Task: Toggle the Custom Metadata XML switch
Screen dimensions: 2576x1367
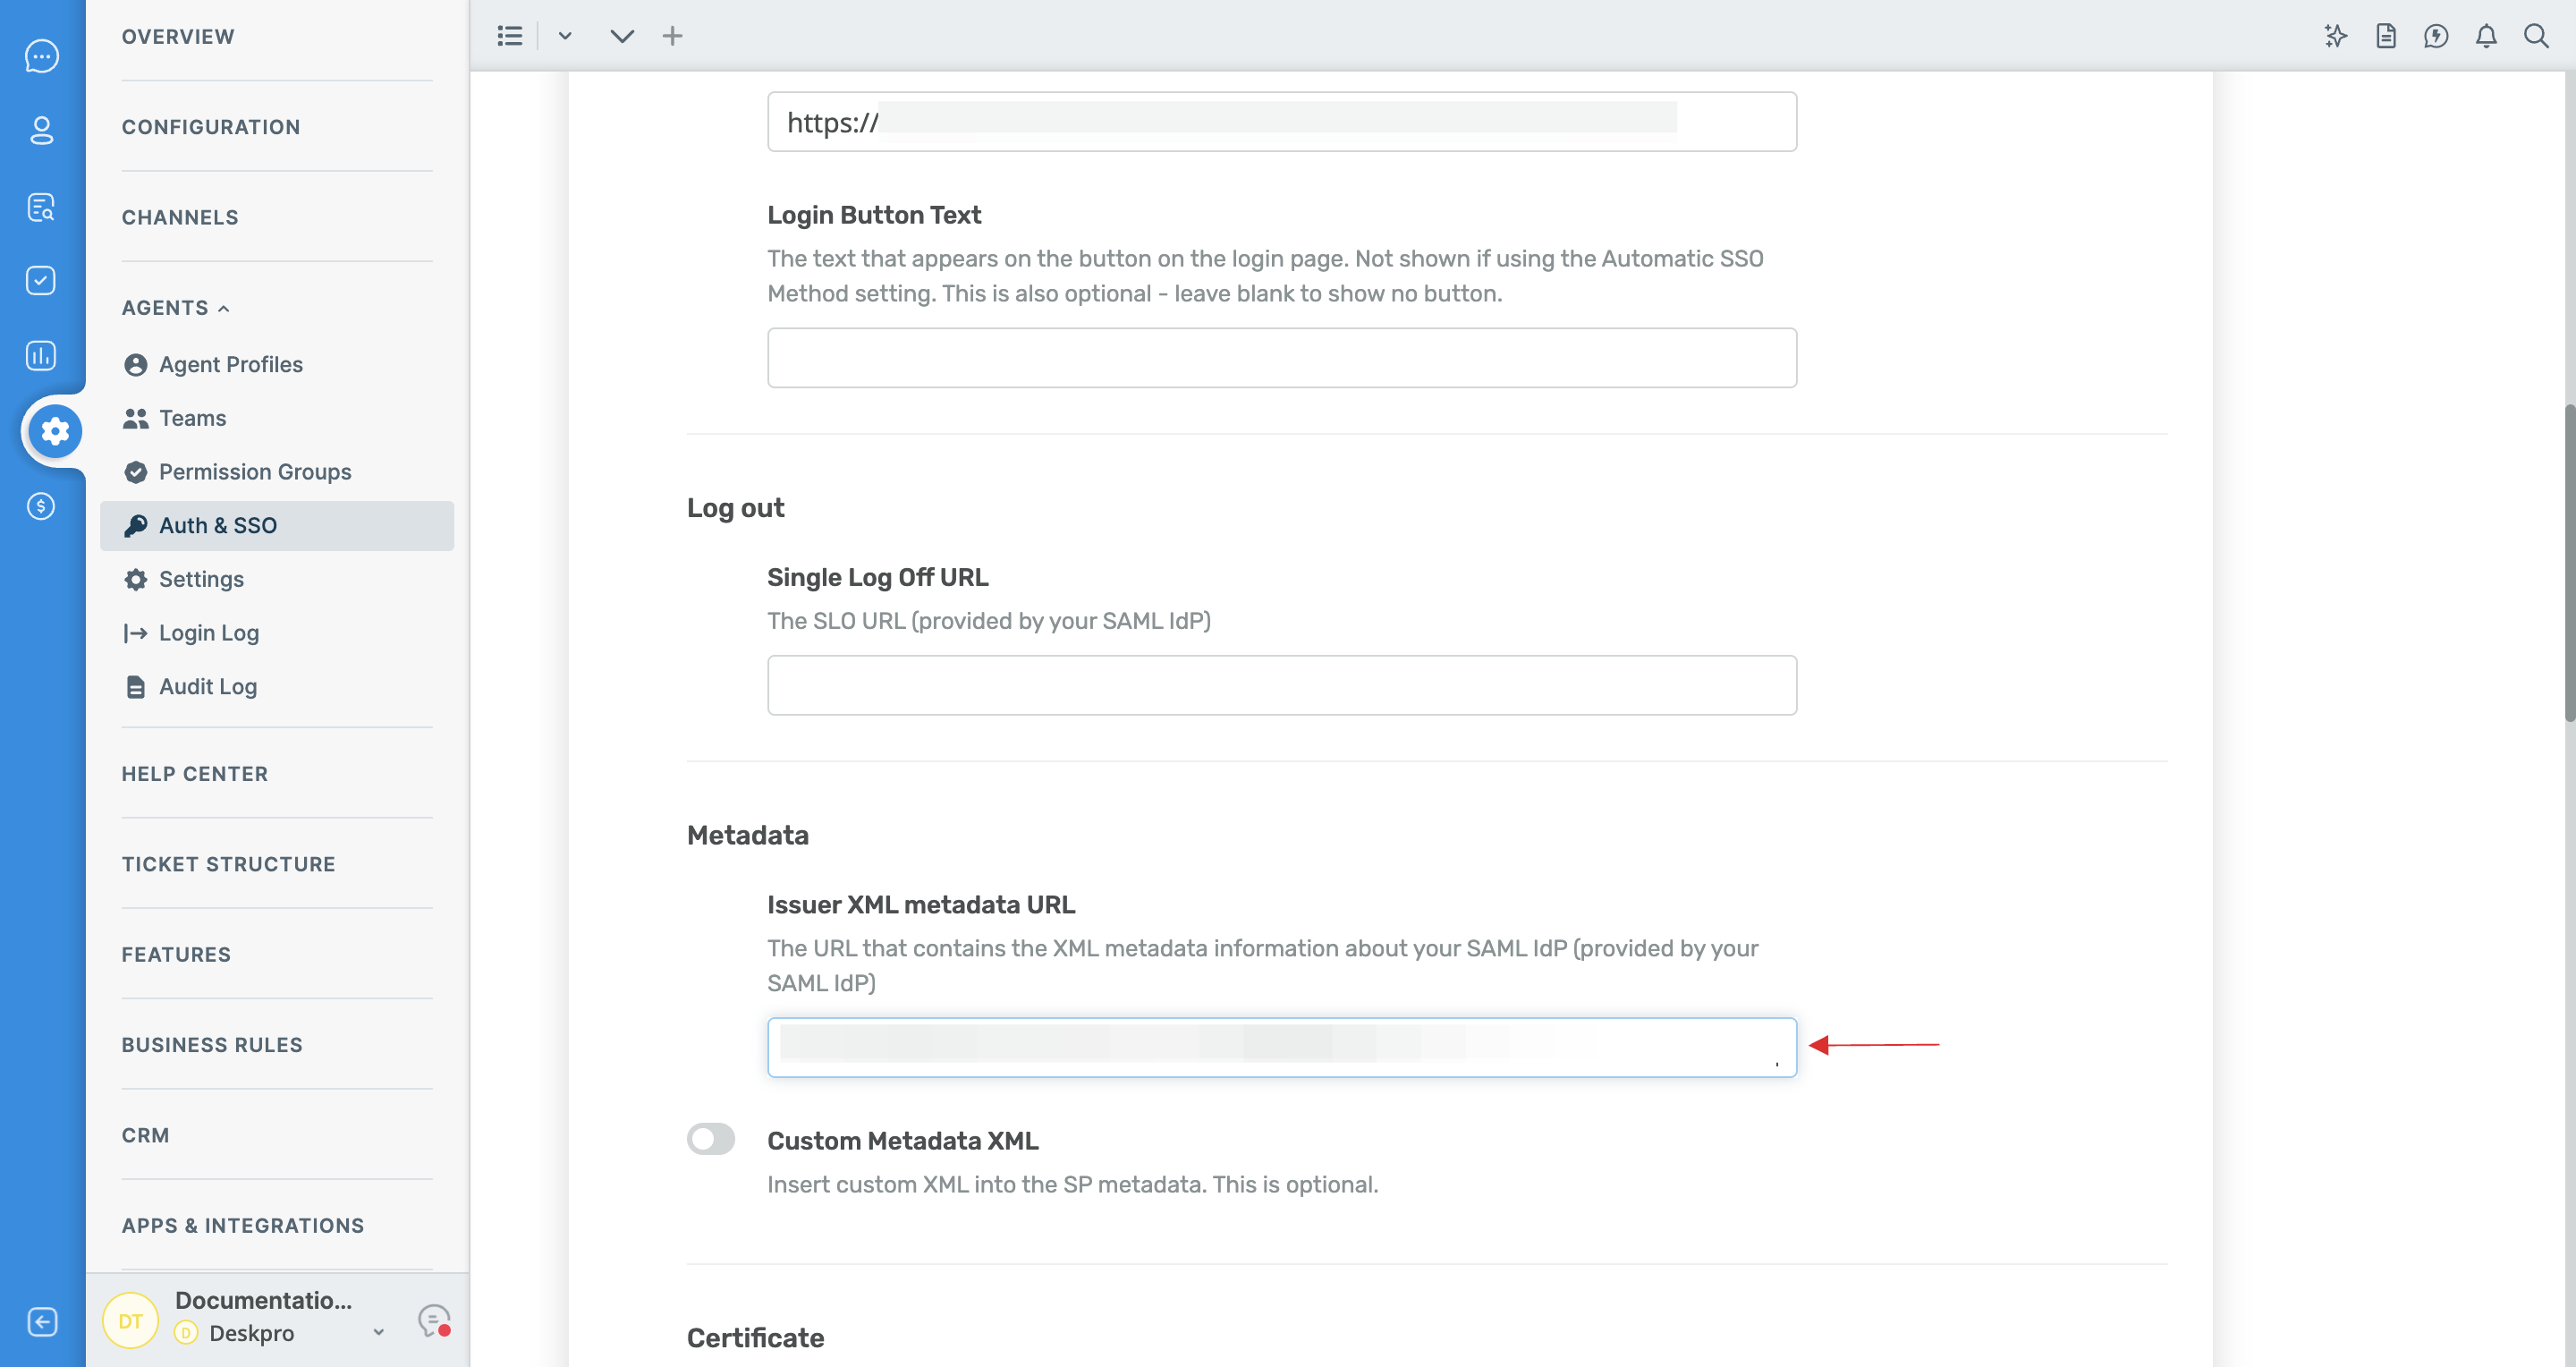Action: [x=710, y=1137]
